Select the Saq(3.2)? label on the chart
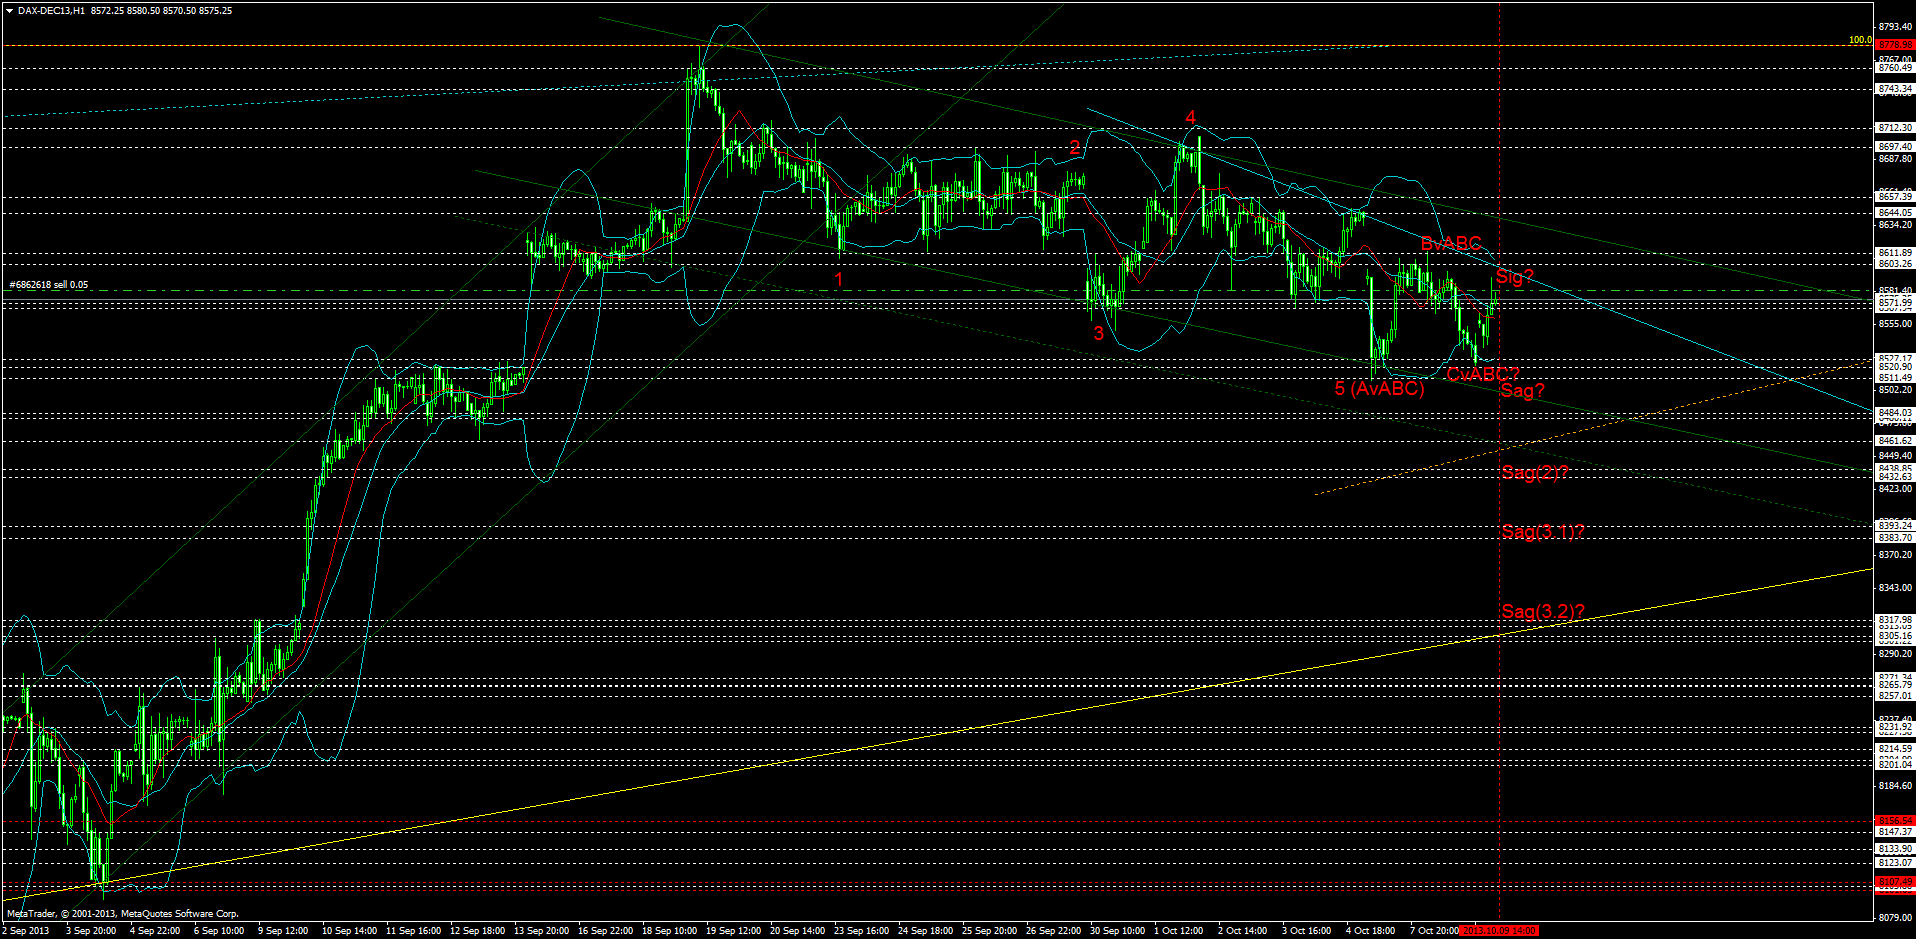The height and width of the screenshot is (939, 1916). (x=1543, y=611)
